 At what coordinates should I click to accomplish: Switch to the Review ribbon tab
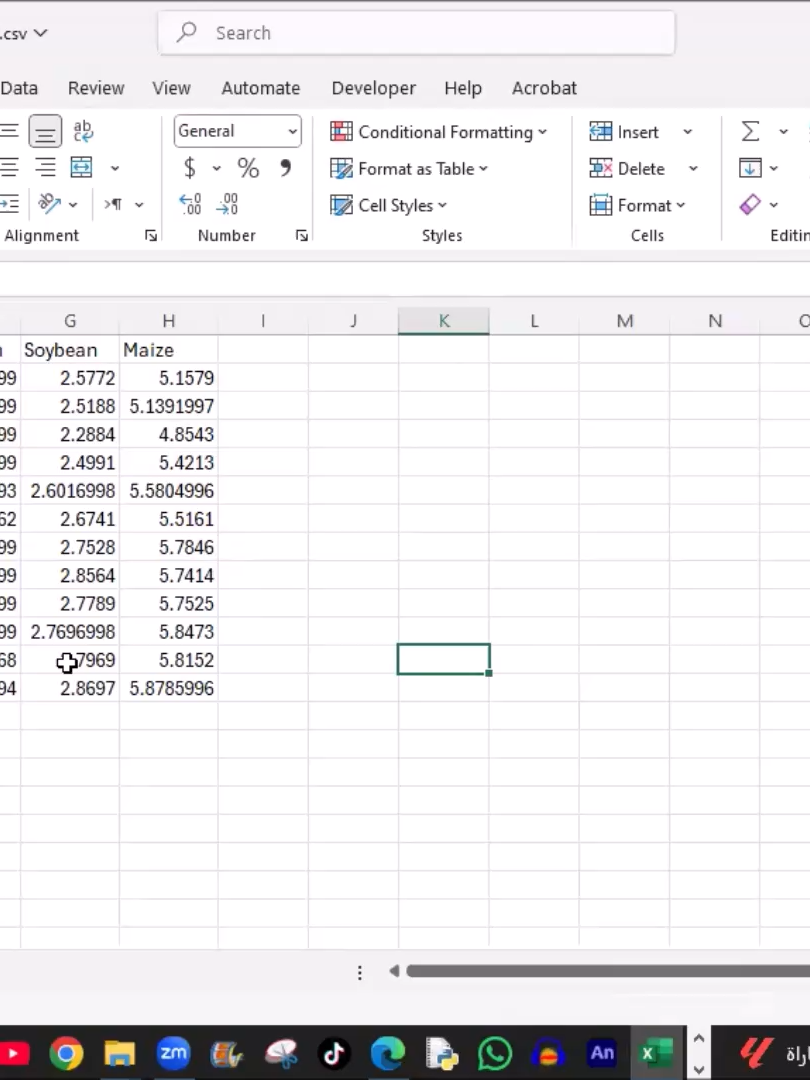click(96, 88)
